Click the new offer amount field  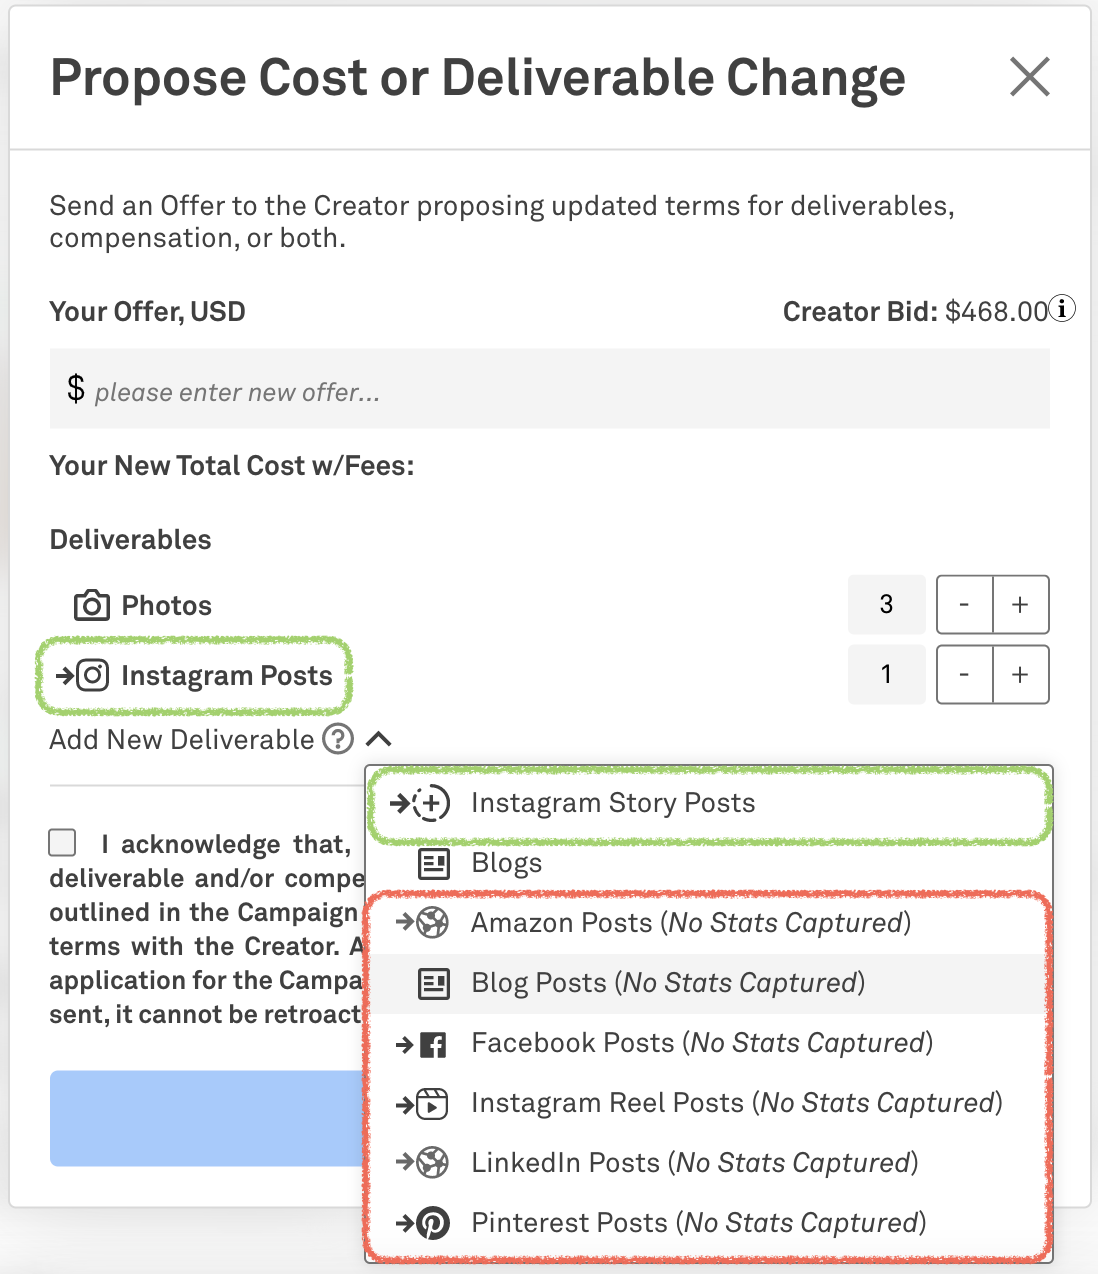click(x=550, y=390)
